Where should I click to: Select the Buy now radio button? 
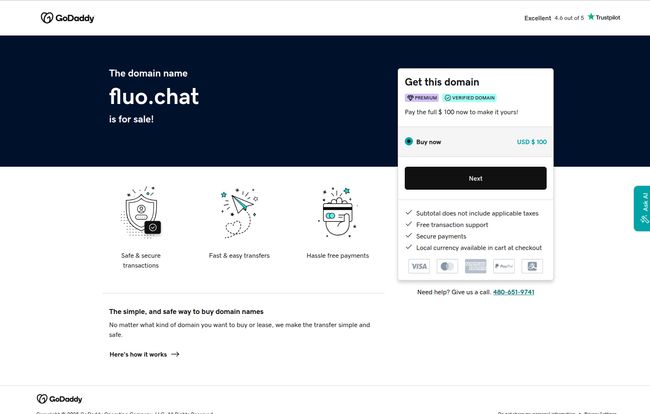click(409, 142)
